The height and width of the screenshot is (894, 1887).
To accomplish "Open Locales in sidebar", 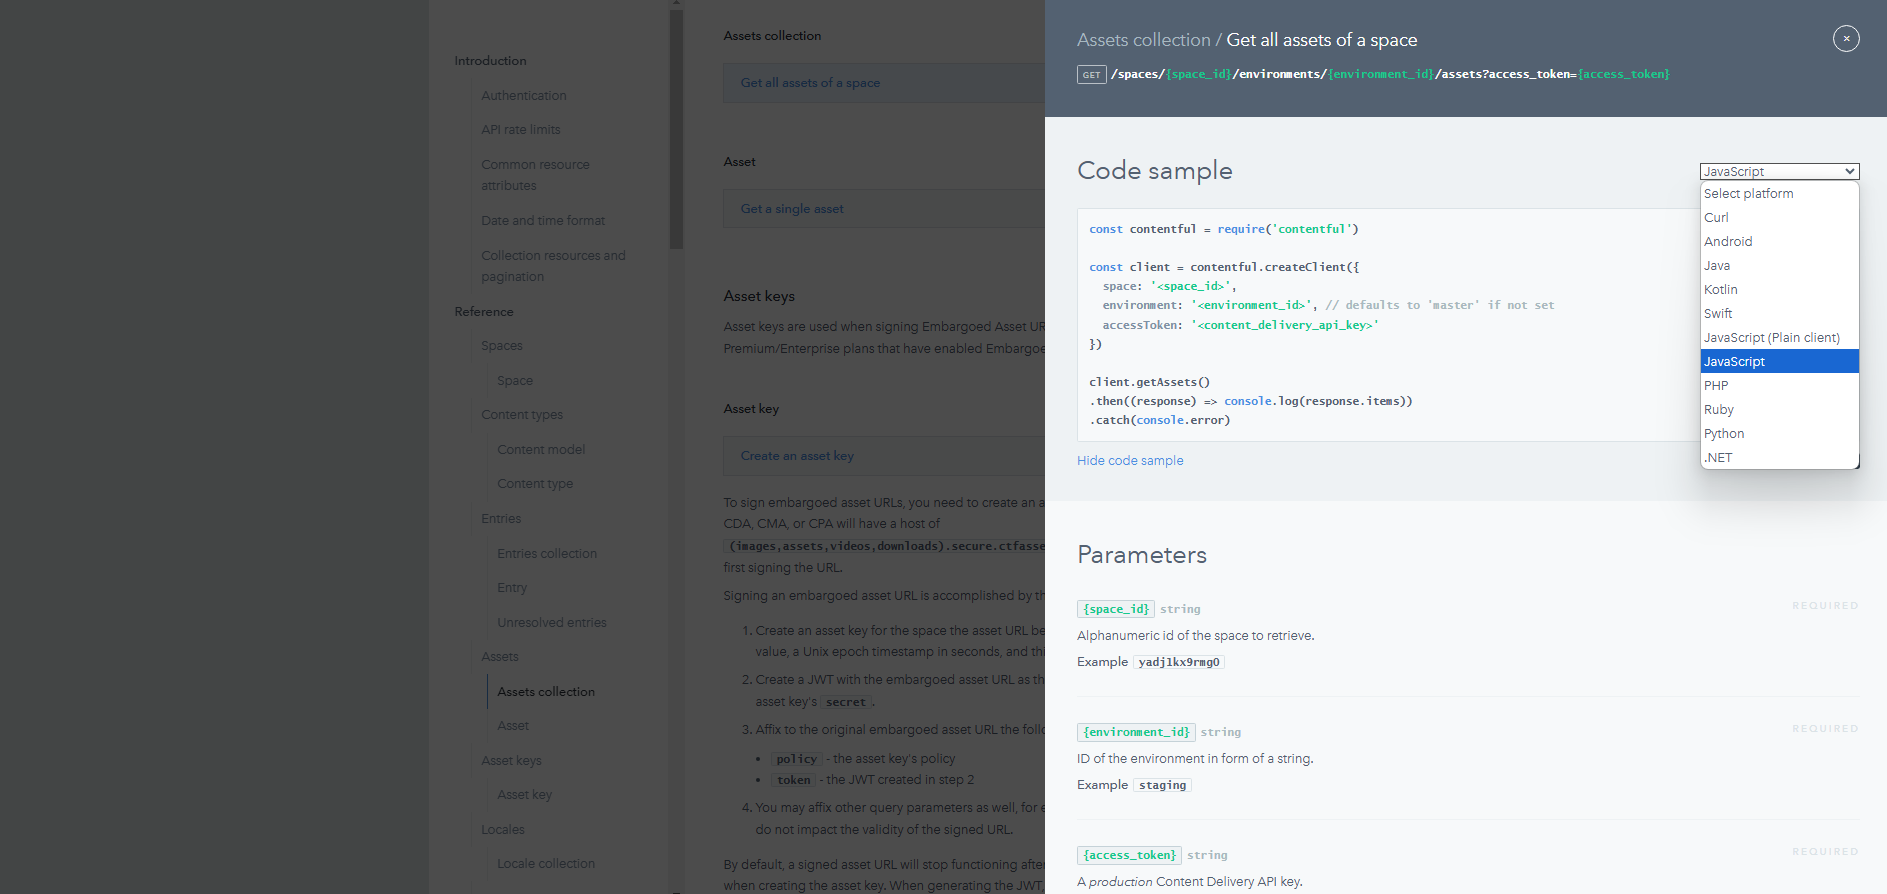I will coord(503,830).
